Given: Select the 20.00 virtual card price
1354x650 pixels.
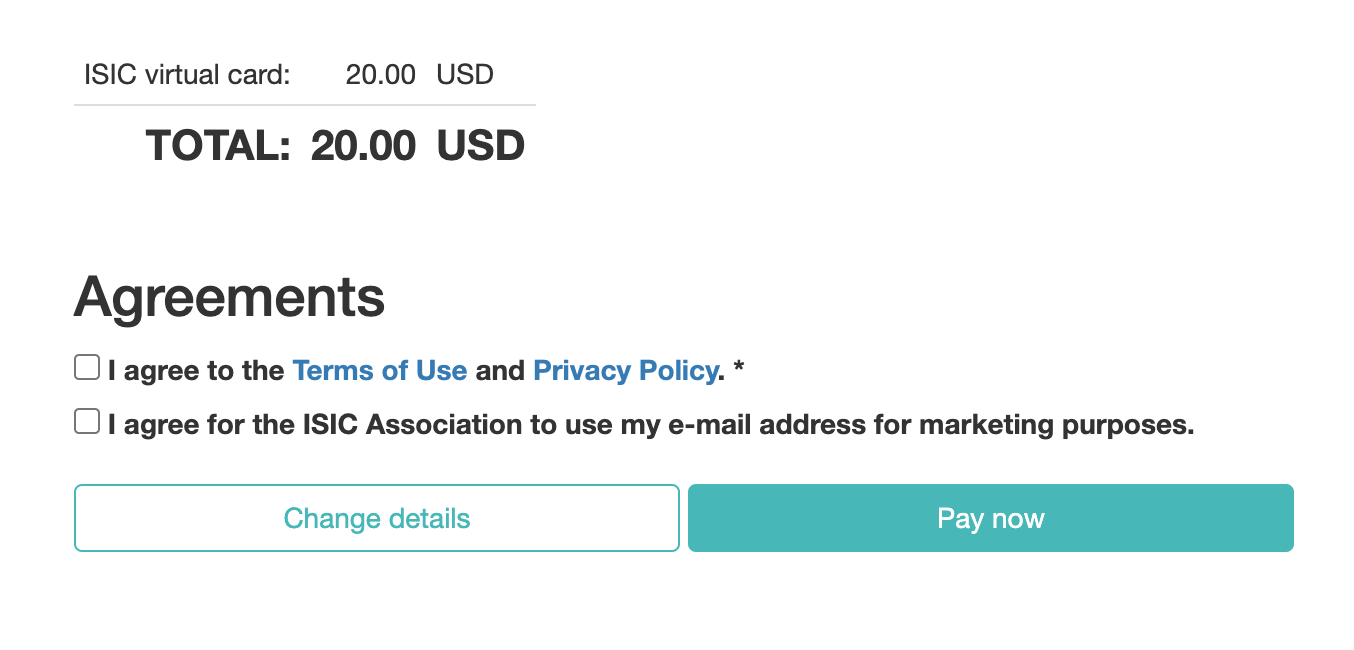Looking at the screenshot, I should (x=380, y=75).
